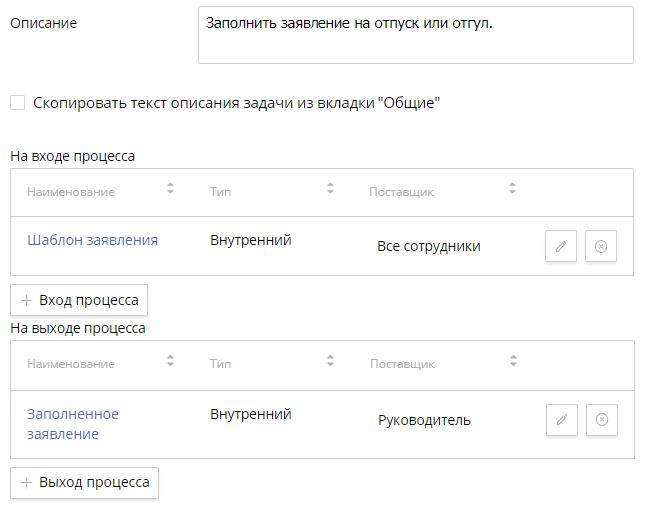Select Руководитель supplier cell

(424, 420)
